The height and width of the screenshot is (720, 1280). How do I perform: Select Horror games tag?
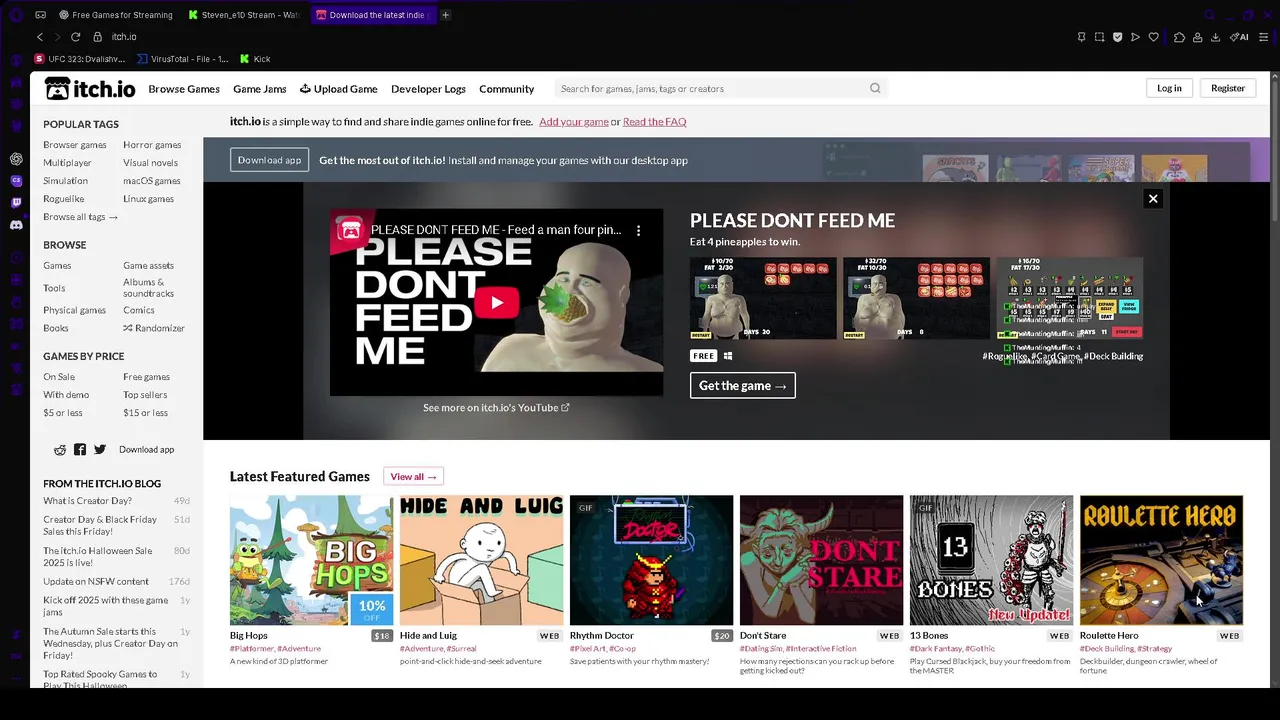coord(152,145)
